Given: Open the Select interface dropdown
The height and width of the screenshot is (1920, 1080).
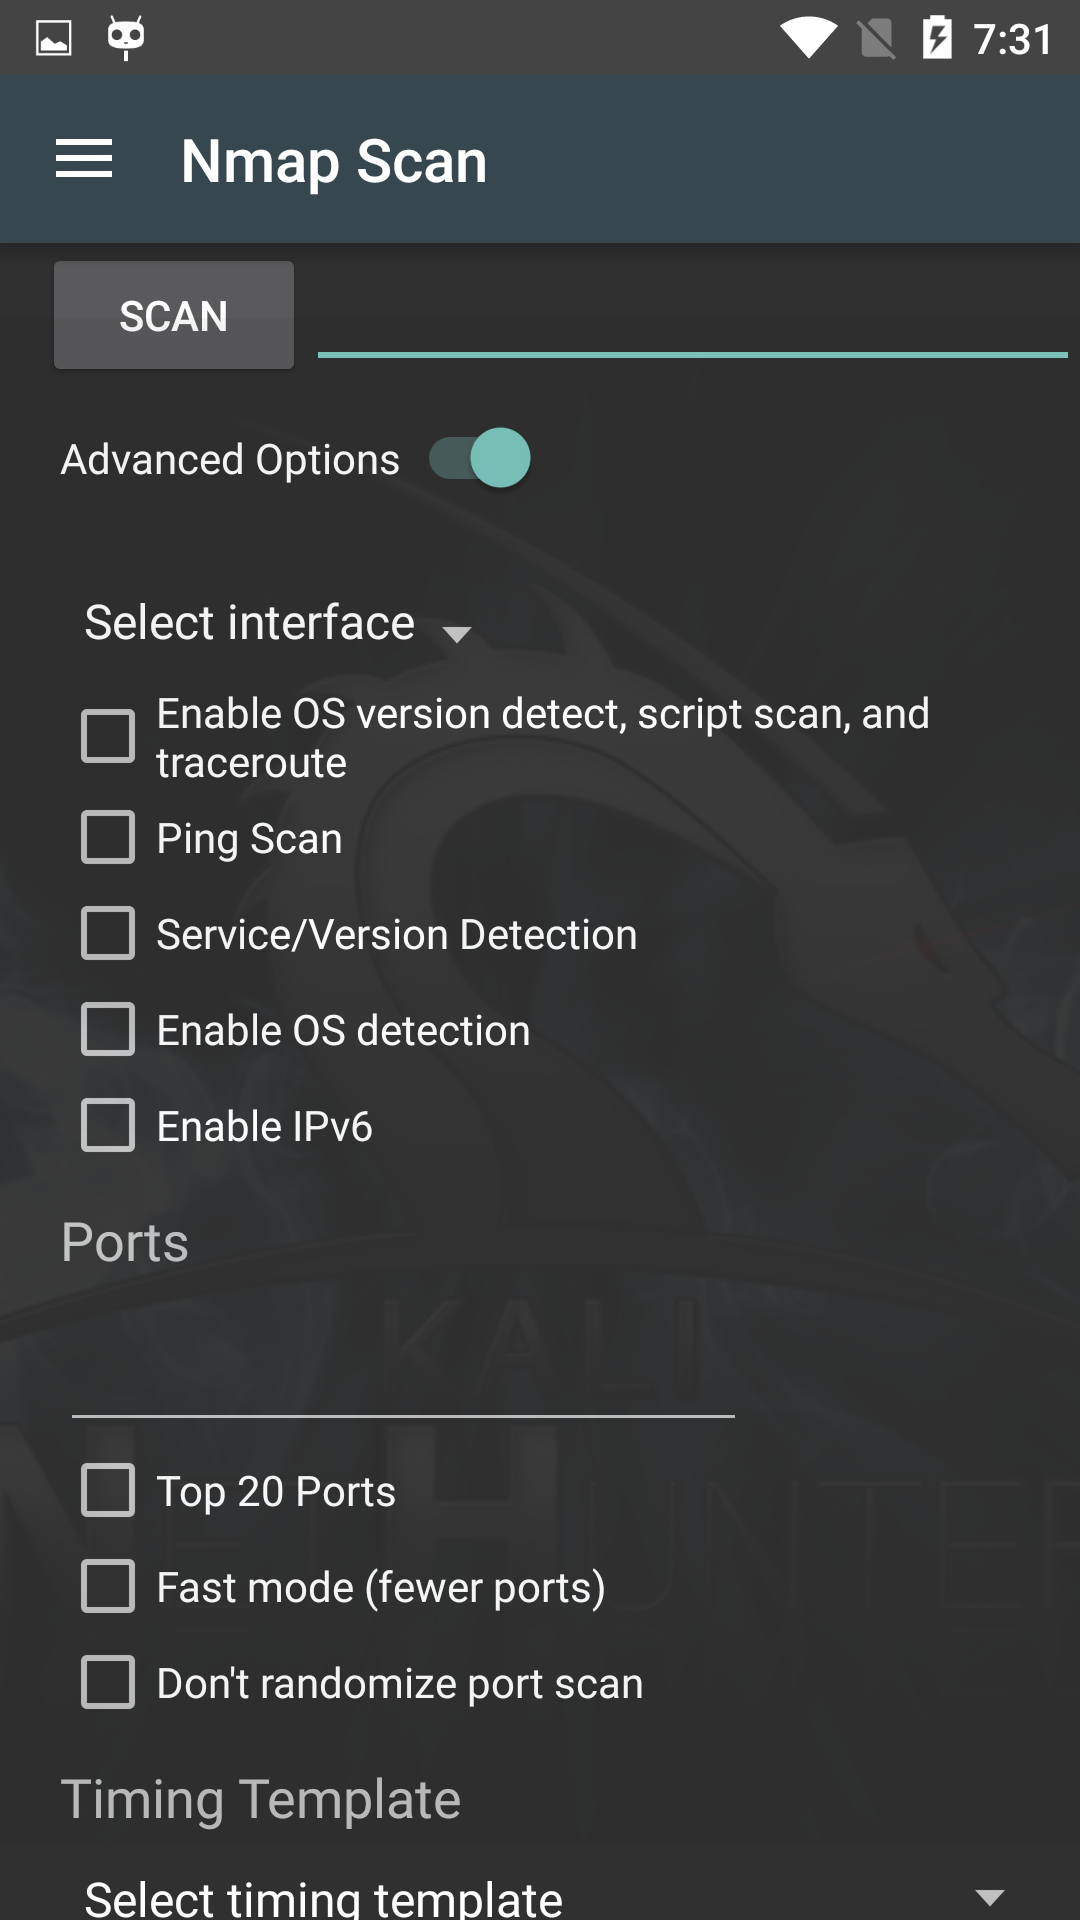Looking at the screenshot, I should (x=278, y=624).
